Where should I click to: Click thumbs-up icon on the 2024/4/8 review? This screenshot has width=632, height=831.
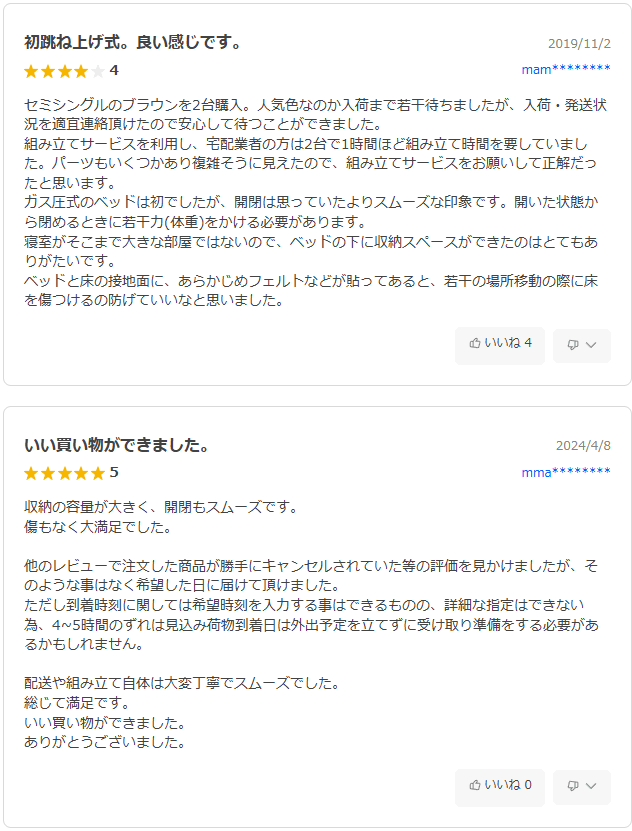point(475,786)
